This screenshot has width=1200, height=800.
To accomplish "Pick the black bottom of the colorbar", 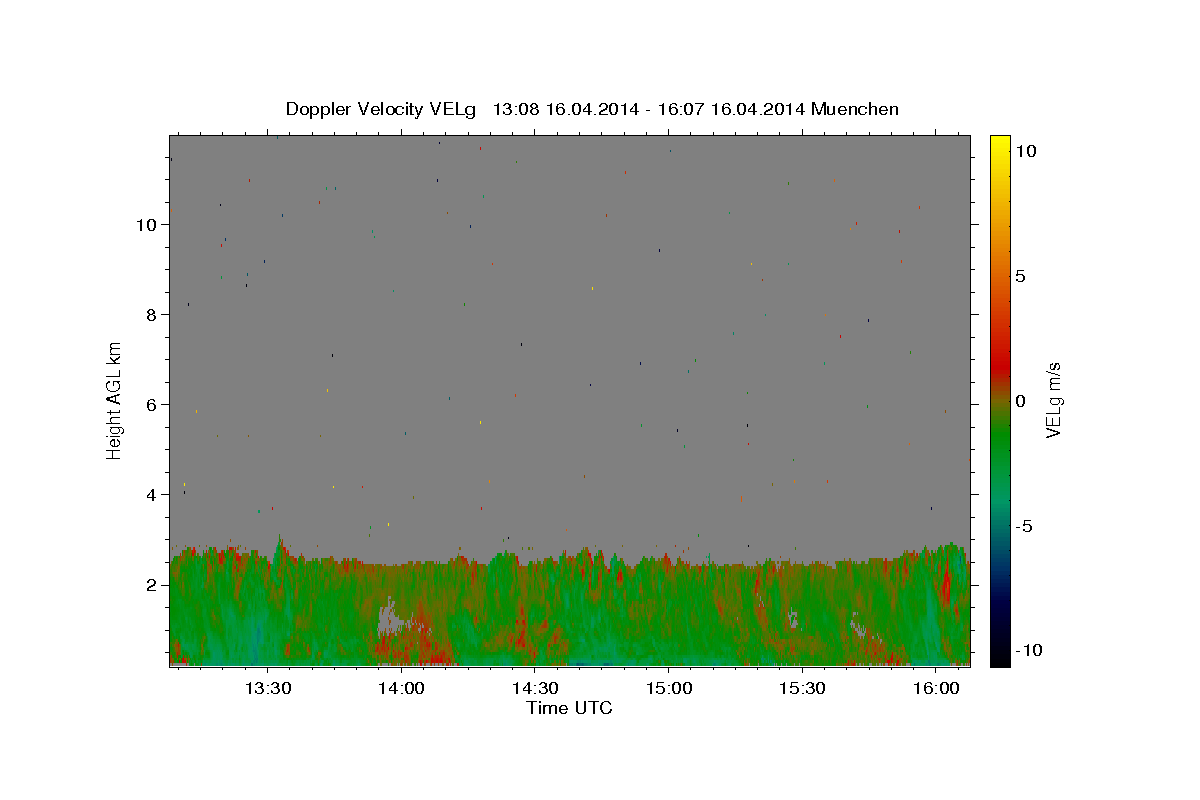I will pos(1000,655).
